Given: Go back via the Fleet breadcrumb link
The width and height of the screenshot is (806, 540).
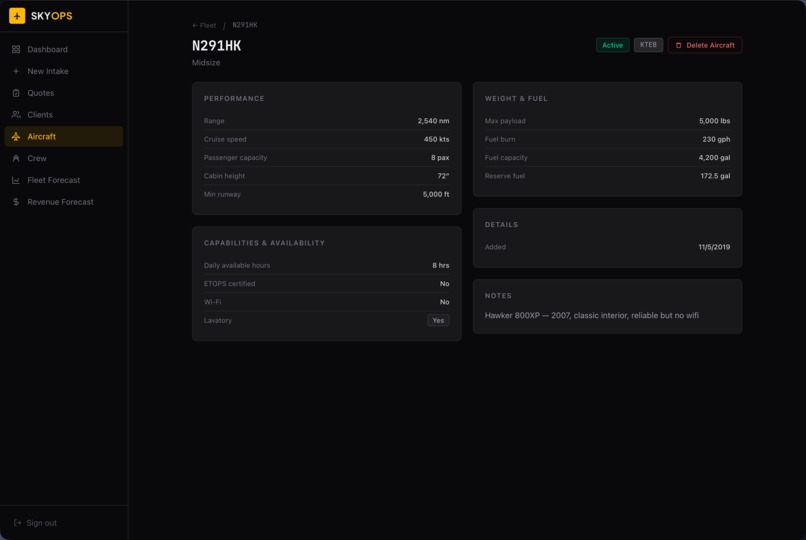Looking at the screenshot, I should point(204,25).
